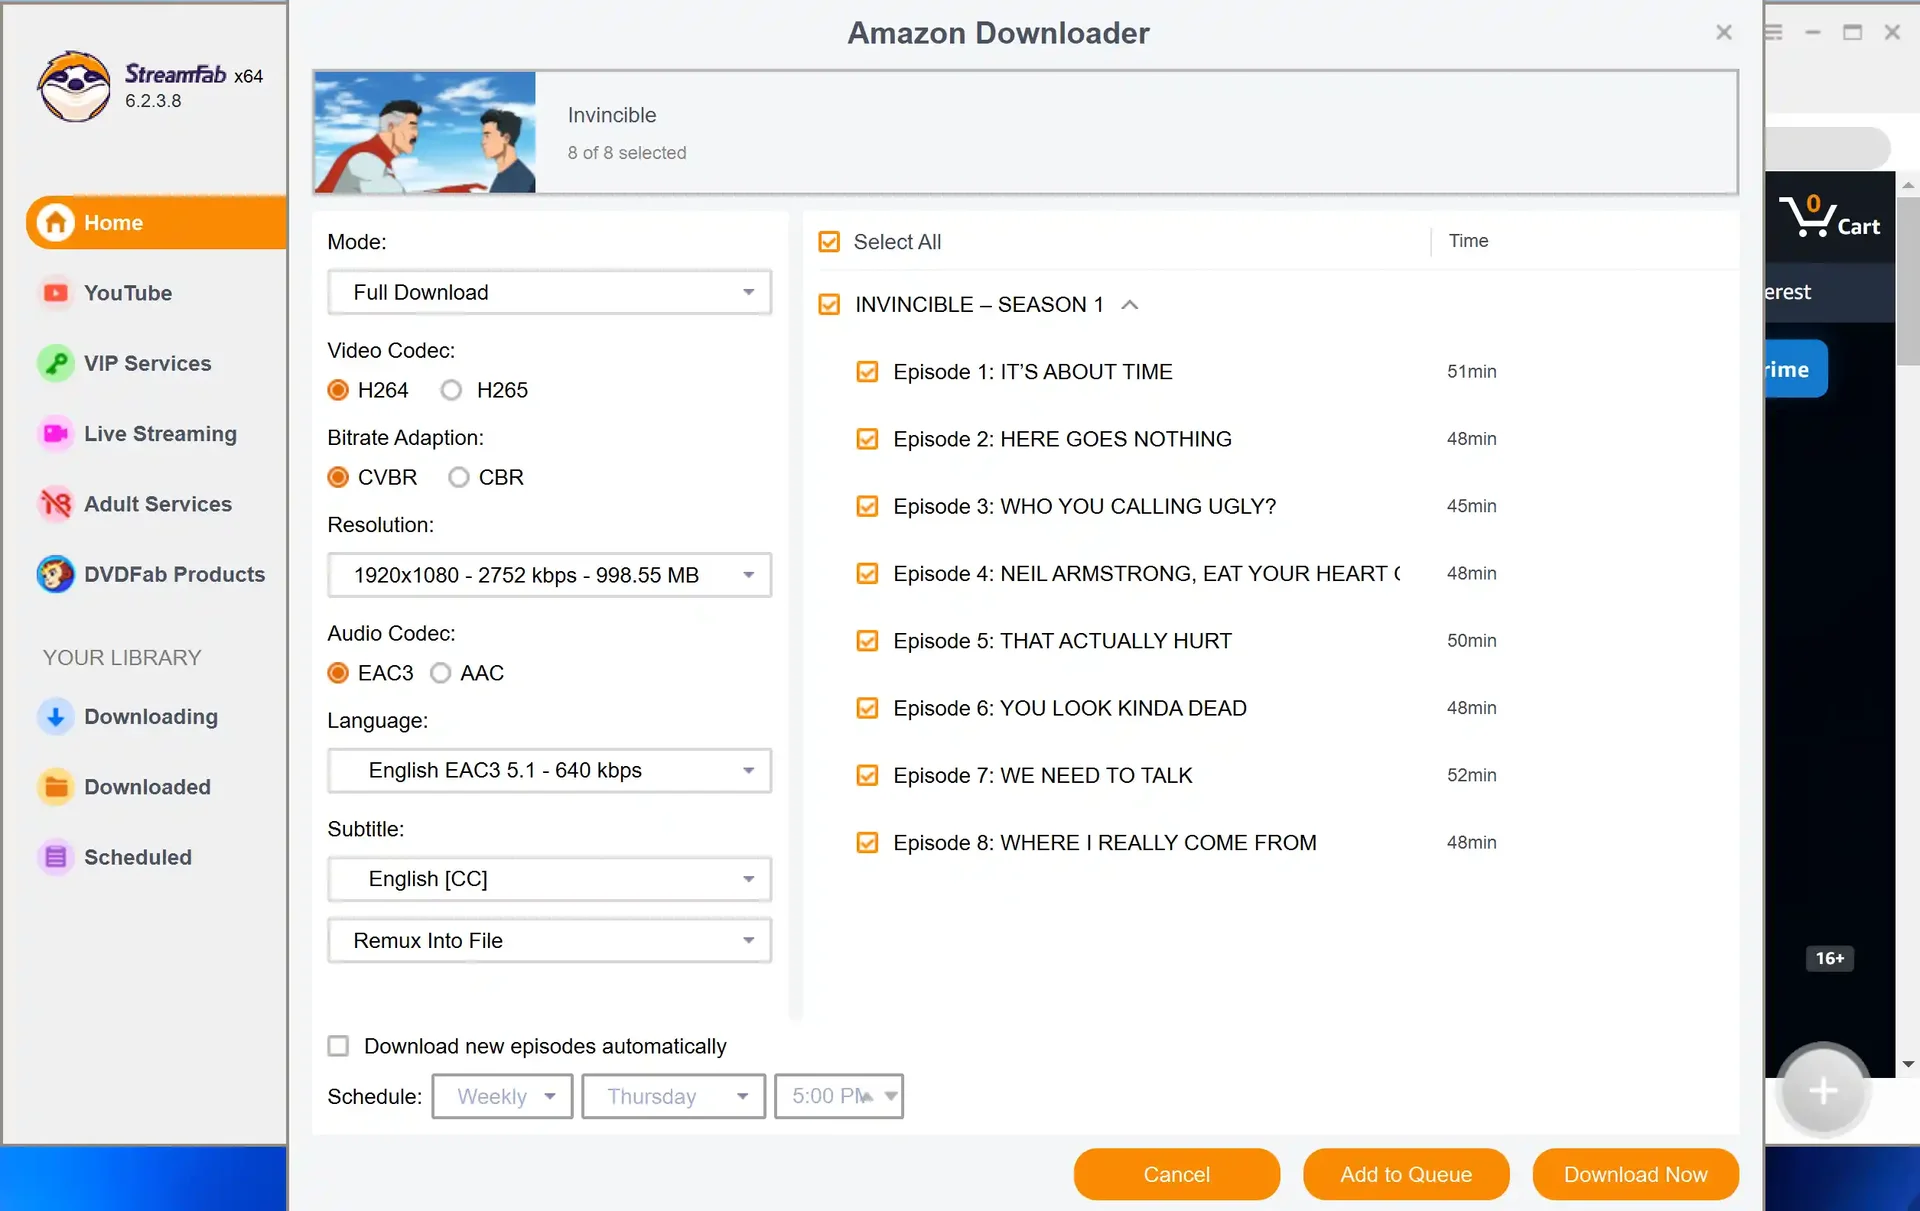
Task: Click the Time column header
Action: click(1468, 241)
